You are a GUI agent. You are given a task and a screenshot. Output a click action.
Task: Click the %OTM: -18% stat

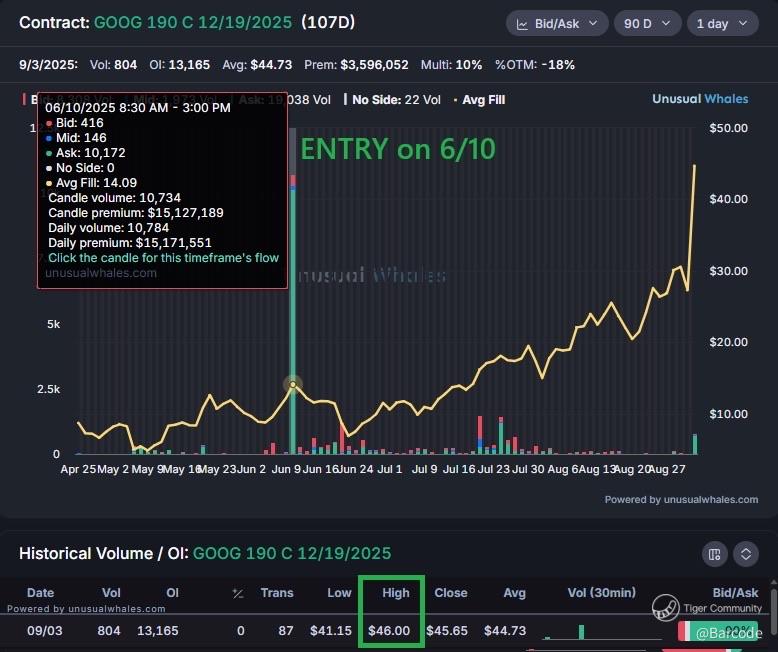click(x=535, y=65)
